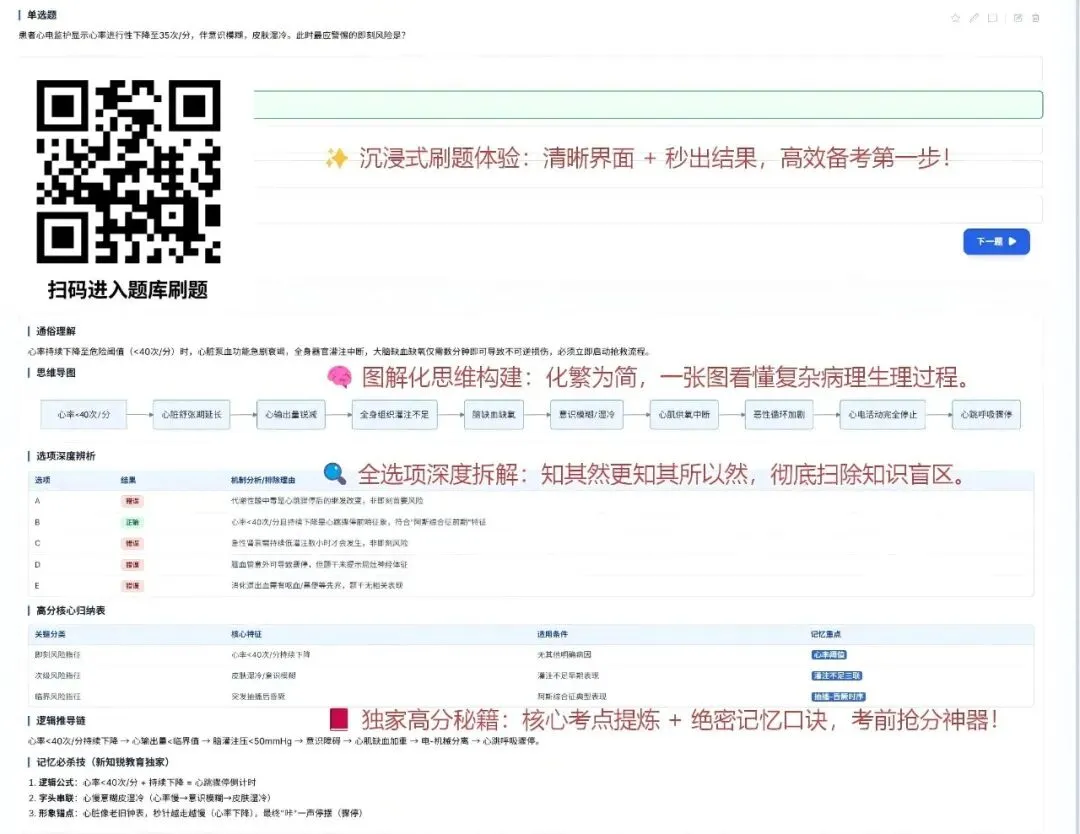Click the 抽搐-昏厥时序 blue tag

[x=838, y=697]
